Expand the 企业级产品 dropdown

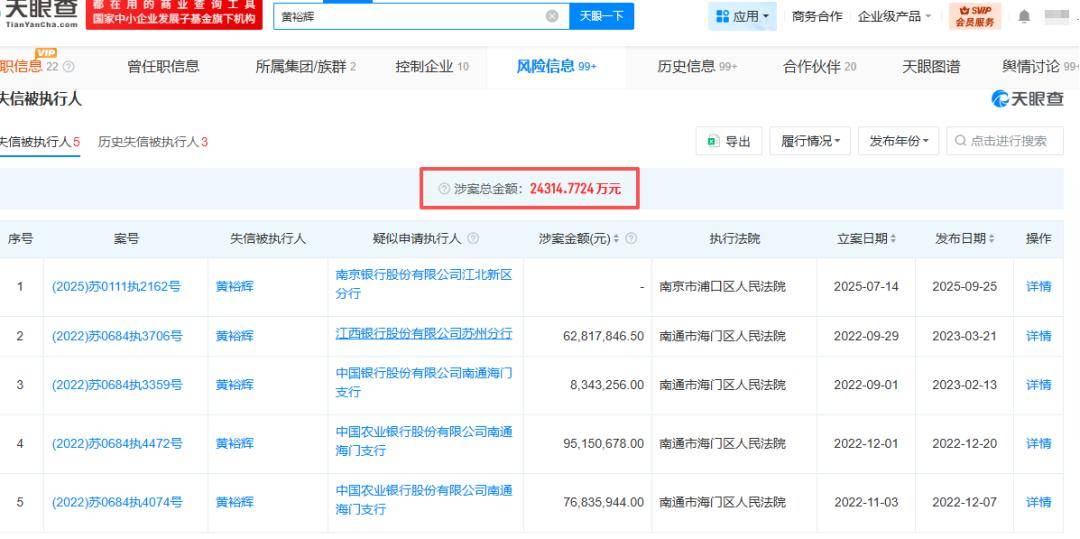tap(894, 17)
